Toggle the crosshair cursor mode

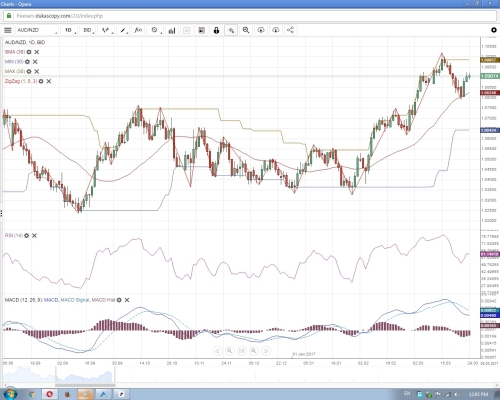231,30
